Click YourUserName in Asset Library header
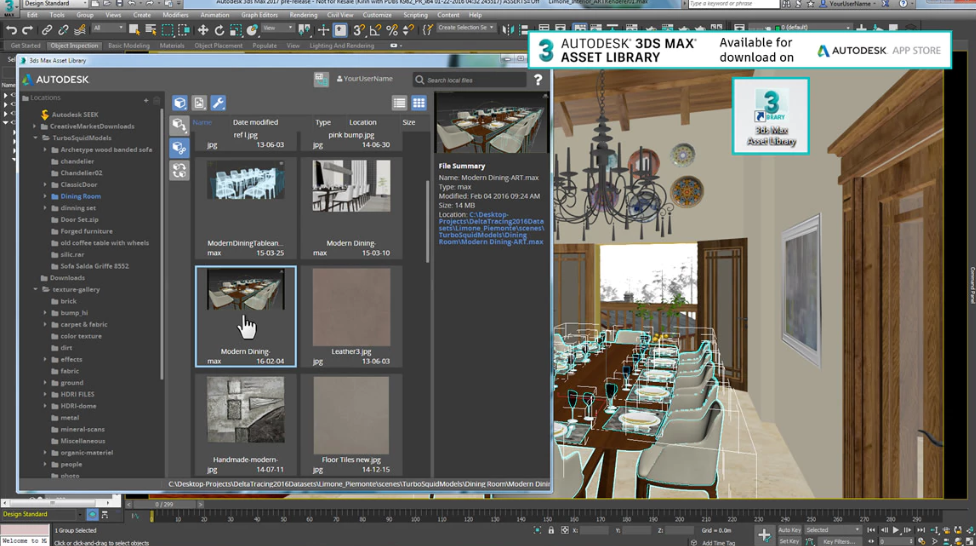 365,79
